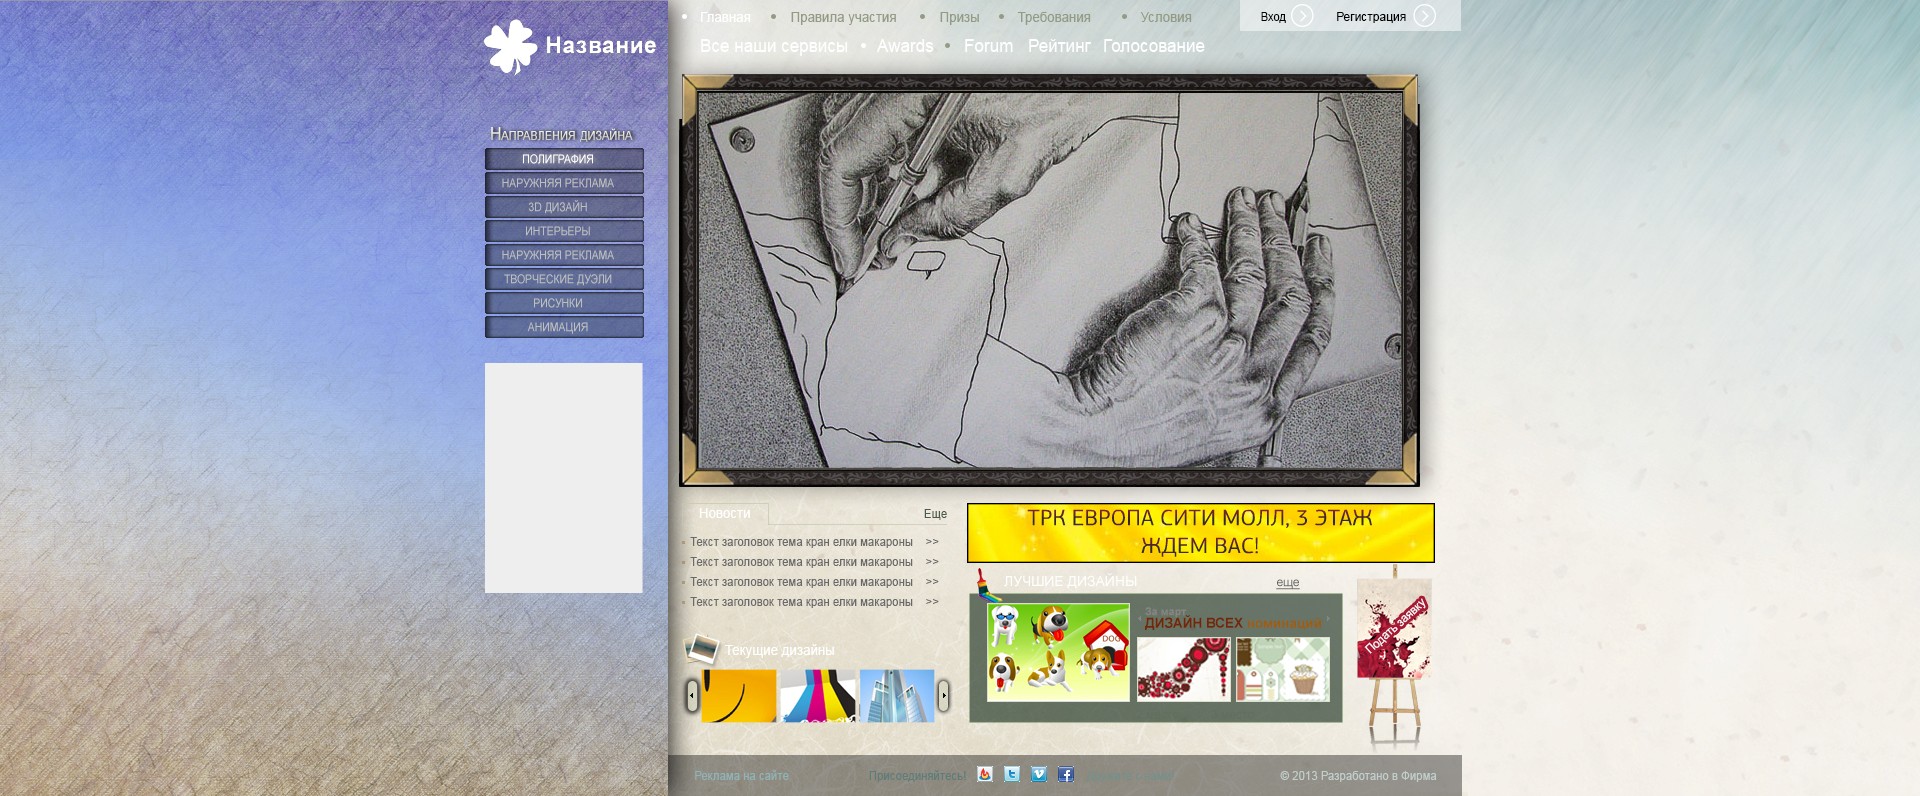
Task: Open Правила участия page
Action: [x=843, y=17]
